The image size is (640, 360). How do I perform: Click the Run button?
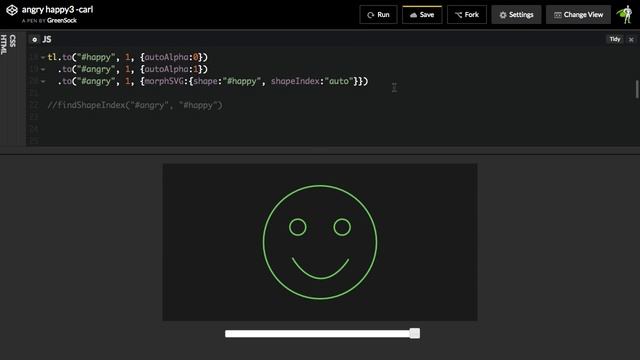(378, 15)
